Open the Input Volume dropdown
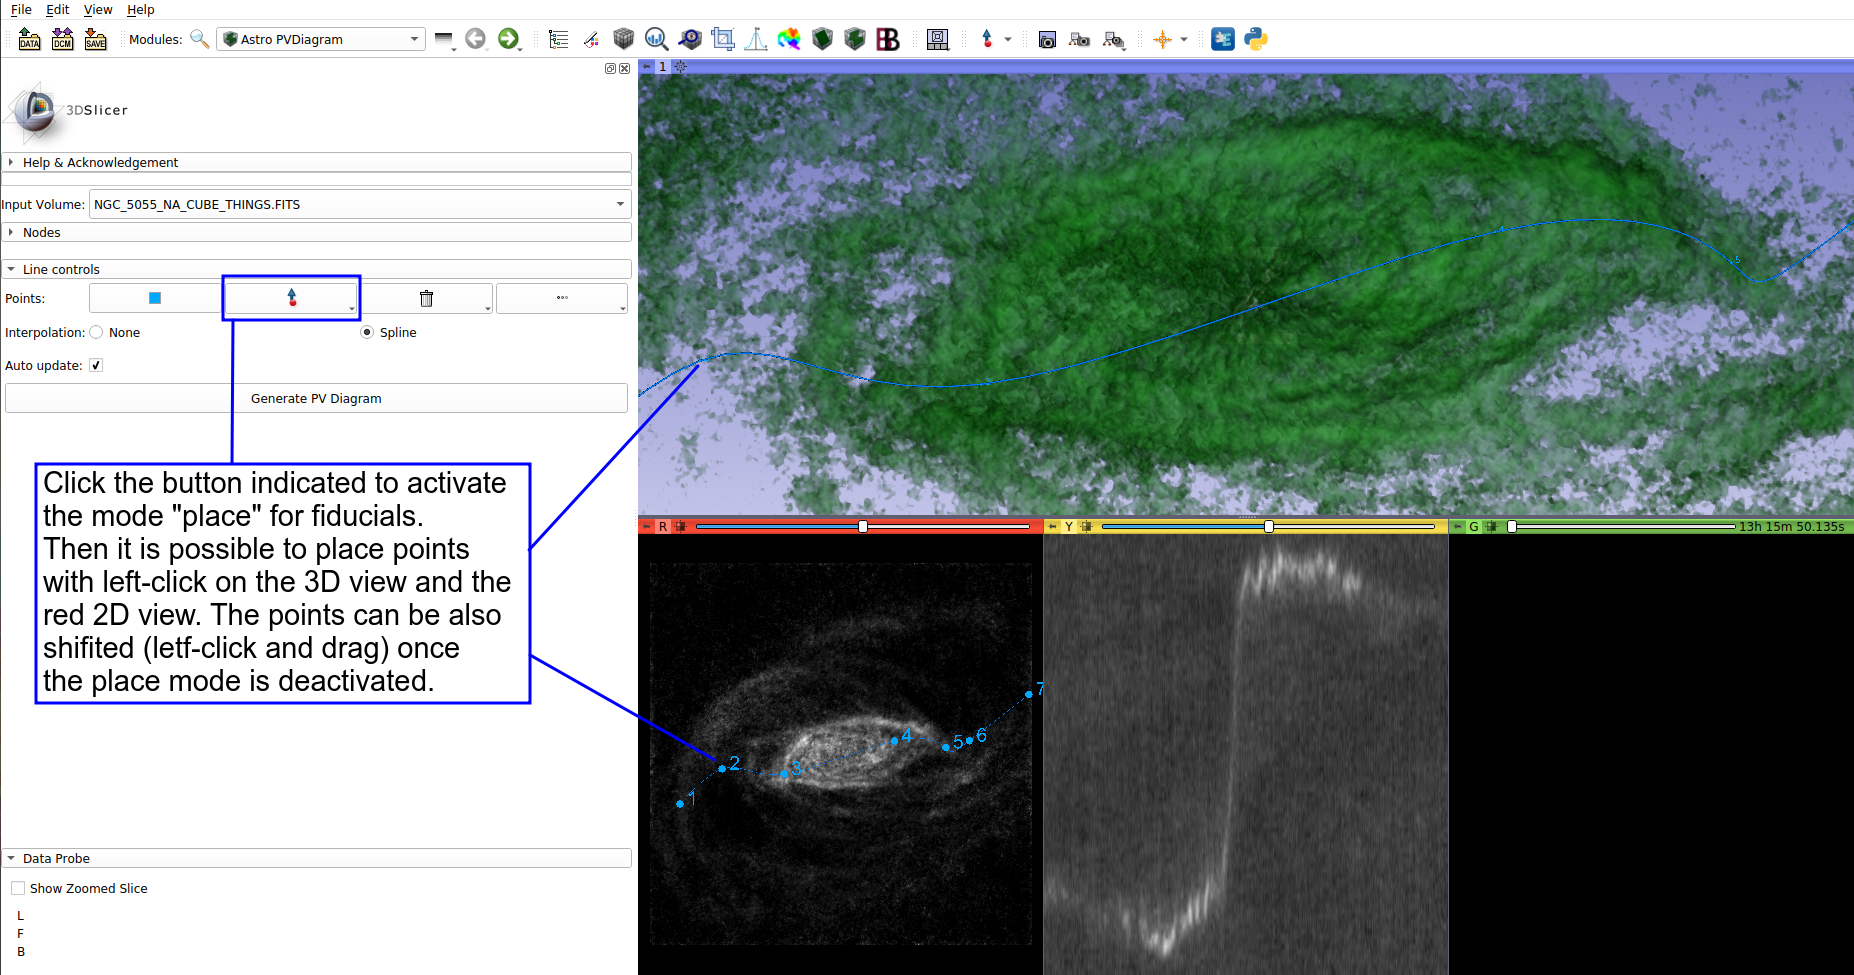Image resolution: width=1854 pixels, height=975 pixels. 358,204
